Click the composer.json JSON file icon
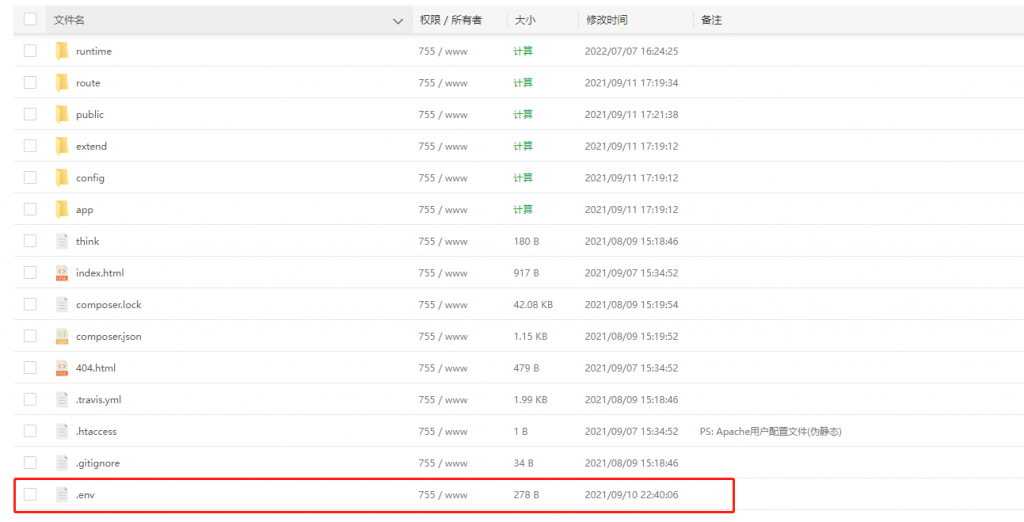 pyautogui.click(x=62, y=336)
